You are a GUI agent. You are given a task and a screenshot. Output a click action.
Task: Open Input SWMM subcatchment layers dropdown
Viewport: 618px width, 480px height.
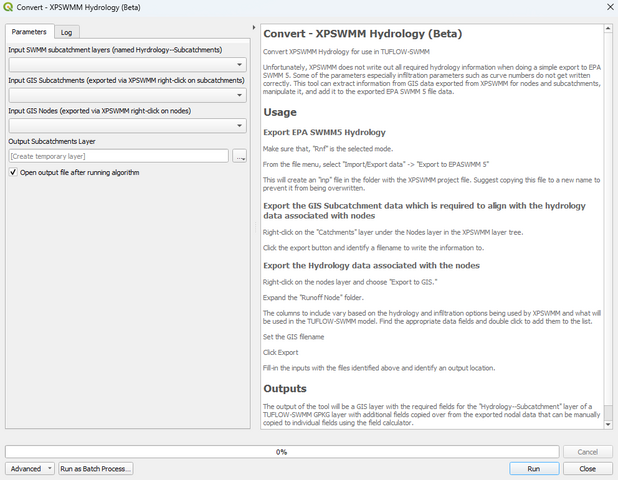(x=127, y=64)
